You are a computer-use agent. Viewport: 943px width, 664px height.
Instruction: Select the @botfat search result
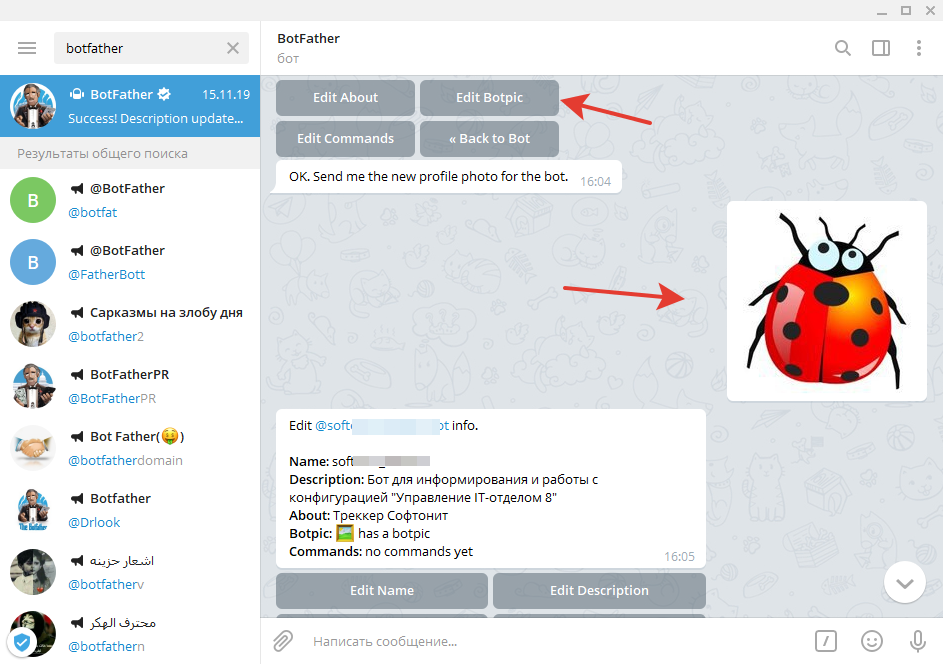(x=130, y=199)
